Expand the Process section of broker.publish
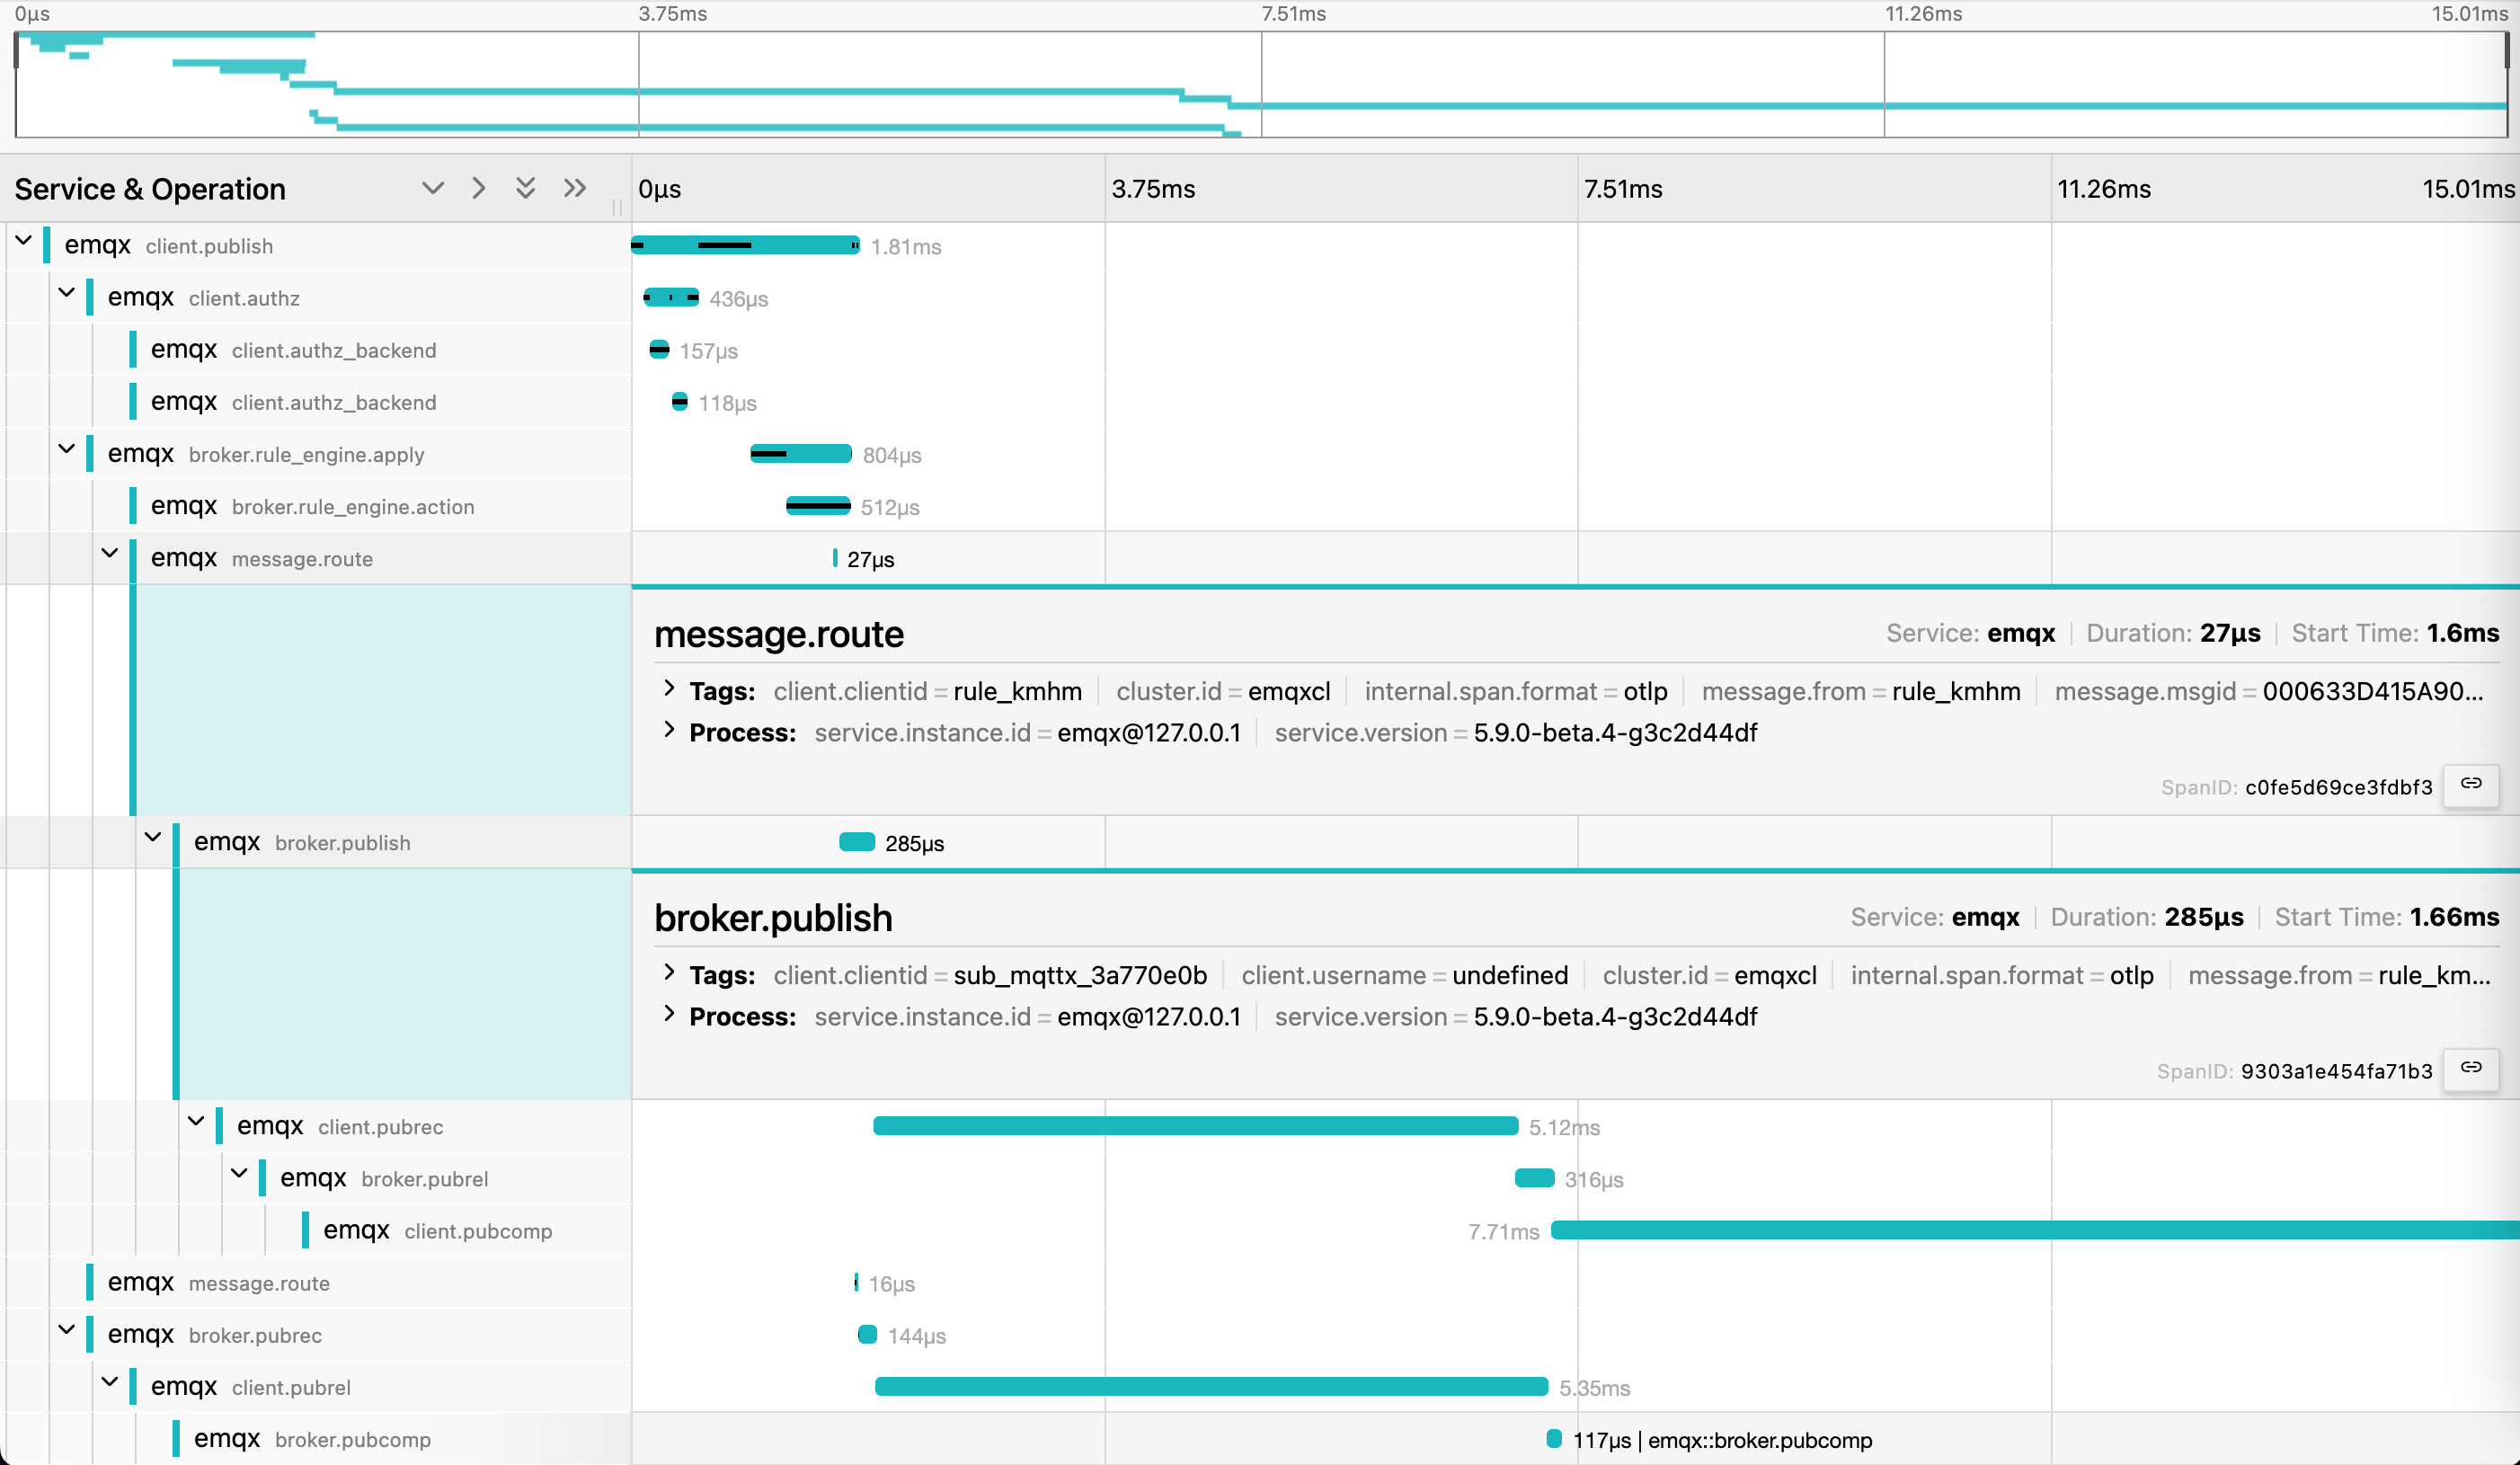2520x1465 pixels. click(670, 1017)
